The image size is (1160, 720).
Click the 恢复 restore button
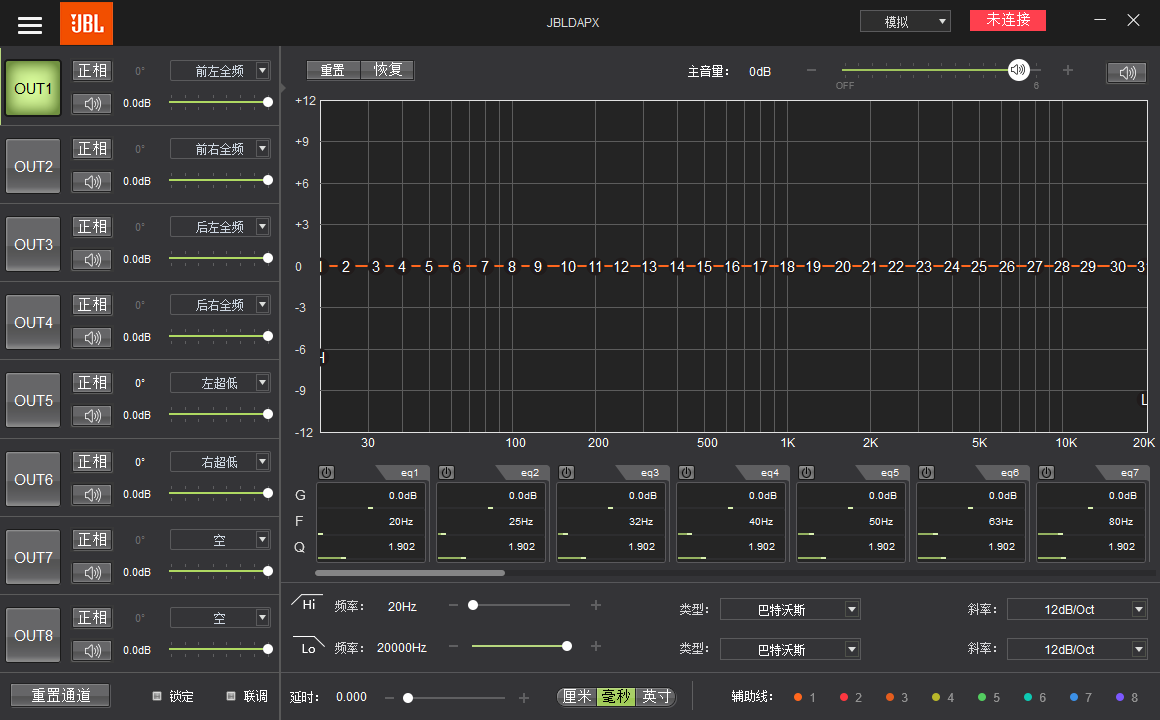click(x=388, y=70)
